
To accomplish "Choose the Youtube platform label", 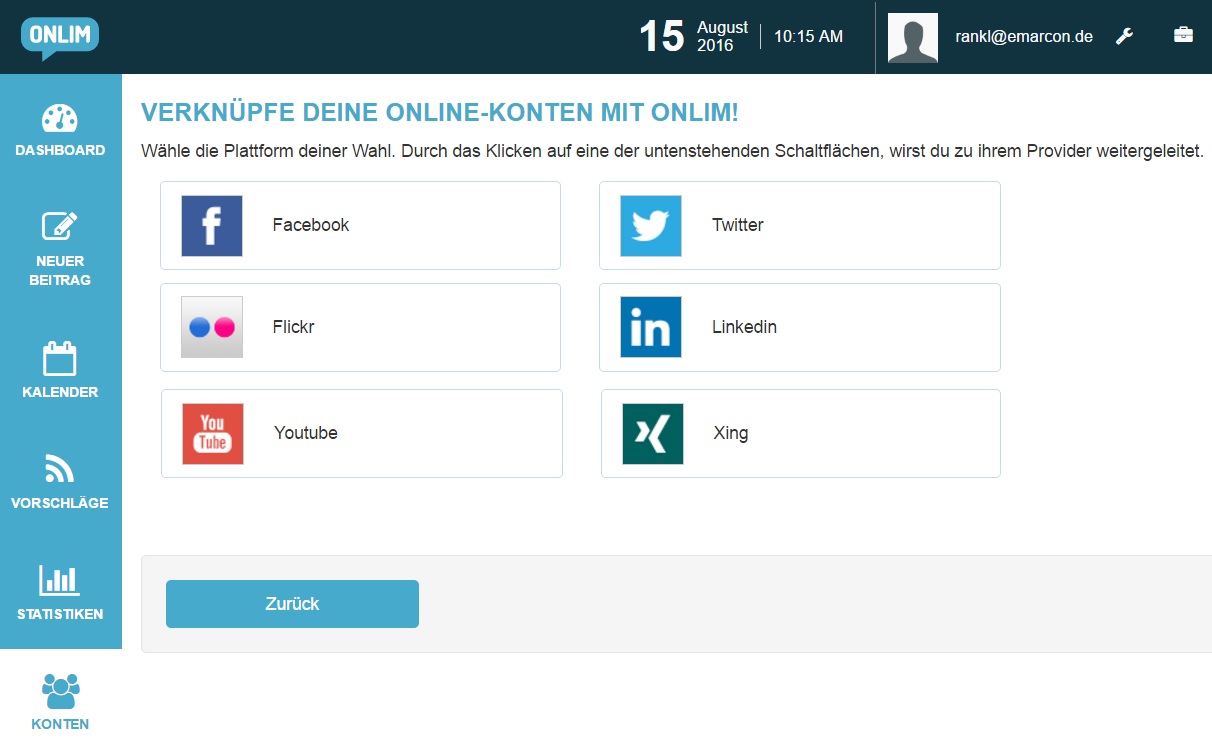I will [306, 433].
